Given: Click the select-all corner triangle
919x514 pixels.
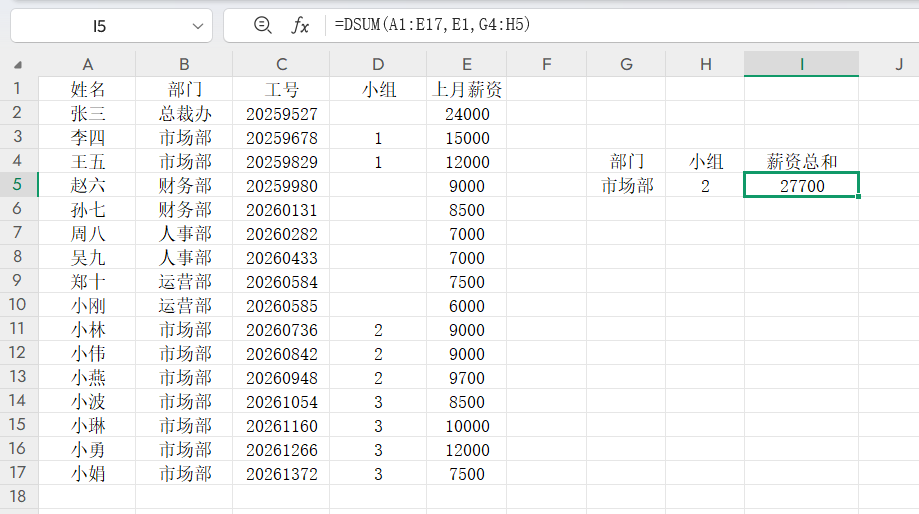Looking at the screenshot, I should point(19,65).
